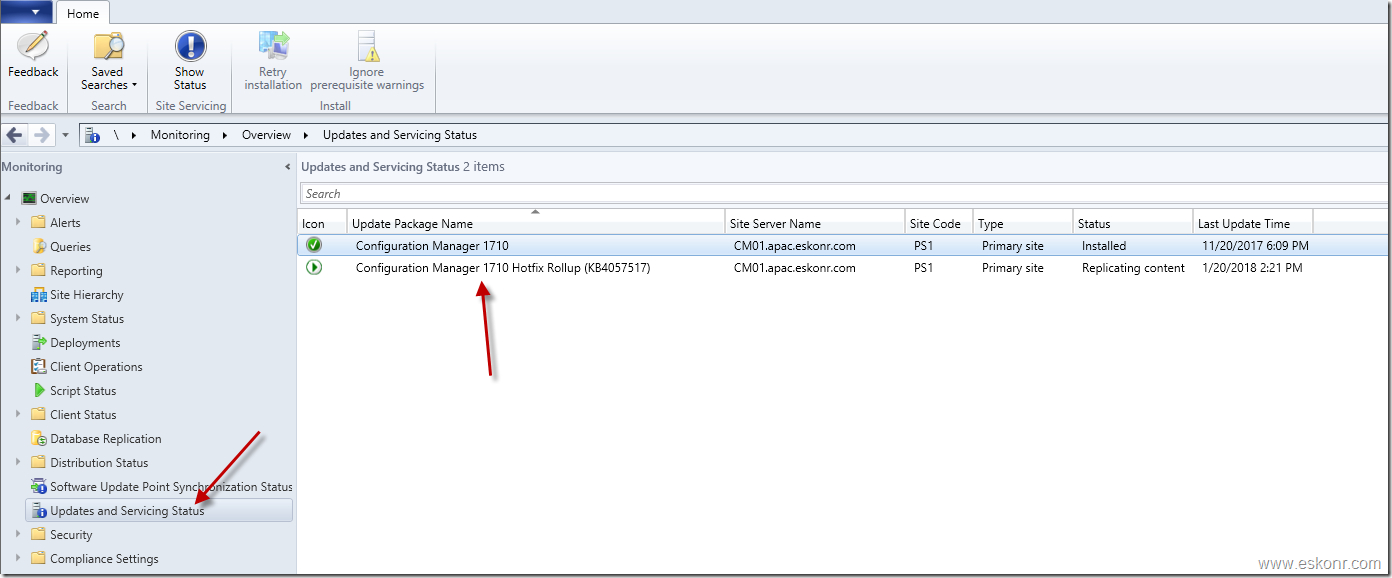Select the Alerts folder icon
The height and width of the screenshot is (578, 1392).
tap(39, 222)
